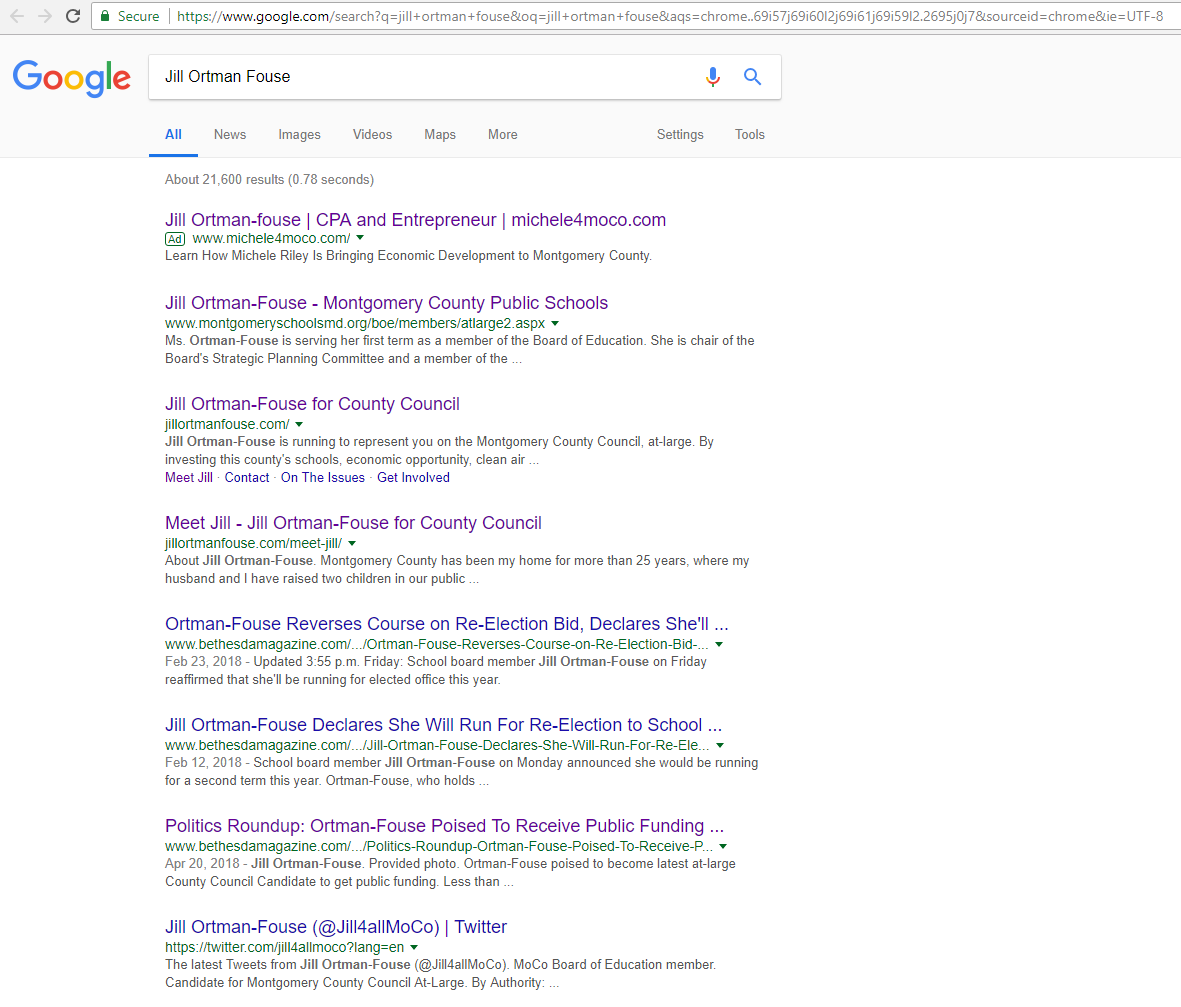Open the Get Involved sitelink
Image resolution: width=1181 pixels, height=1007 pixels.
coord(413,478)
